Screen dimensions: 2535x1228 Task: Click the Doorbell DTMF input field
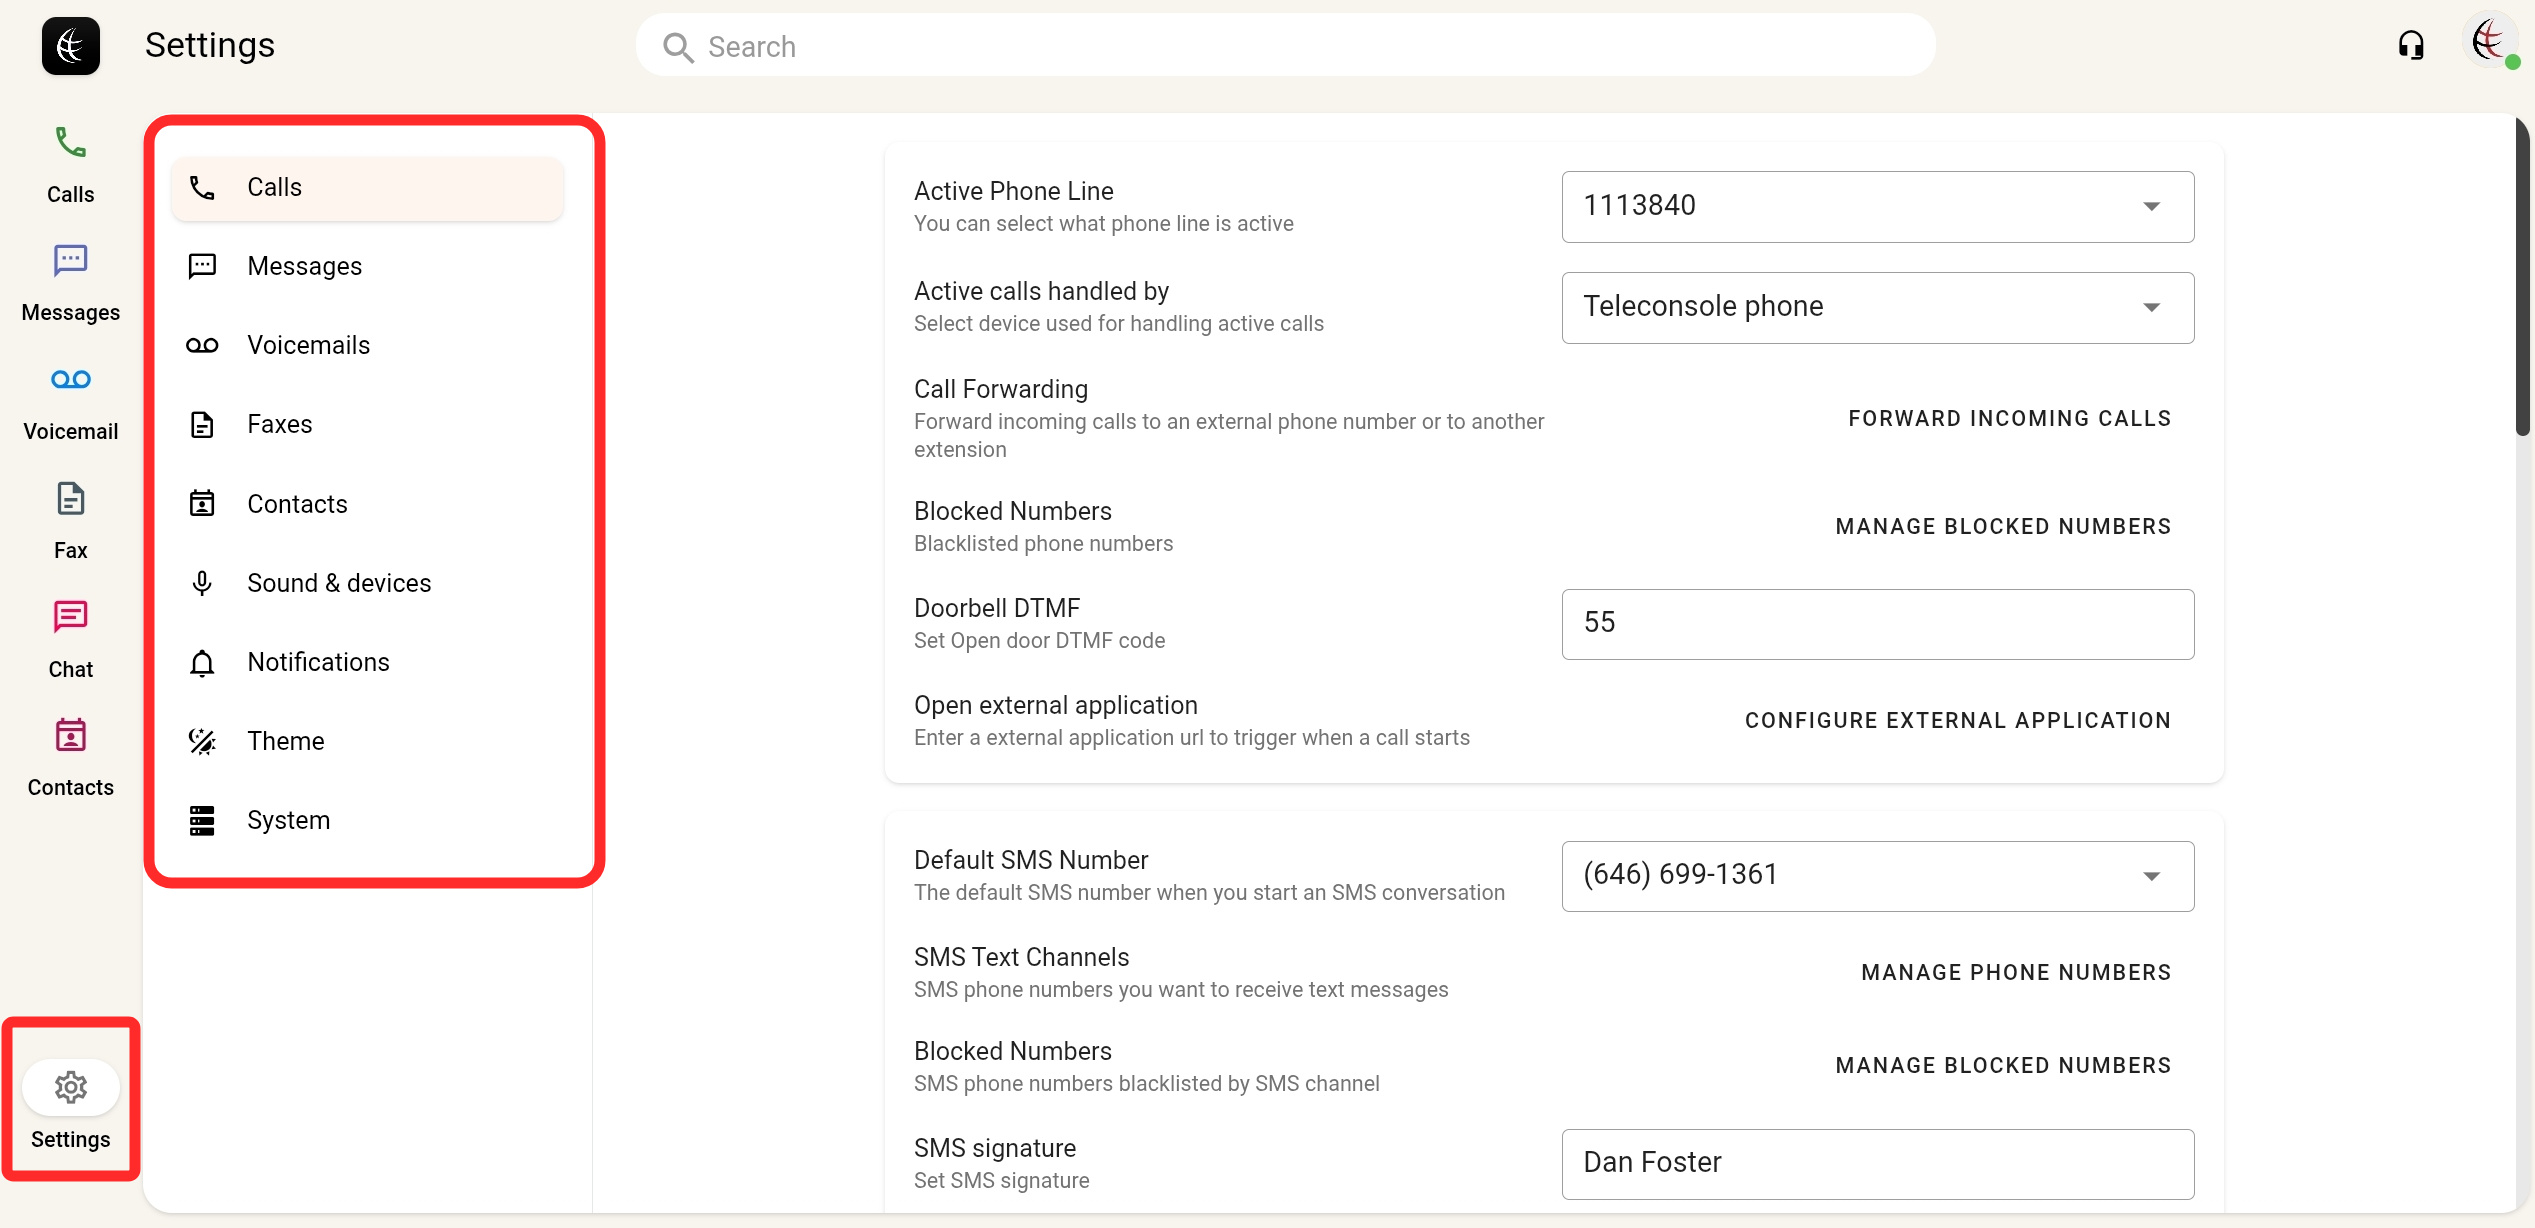pyautogui.click(x=1877, y=623)
